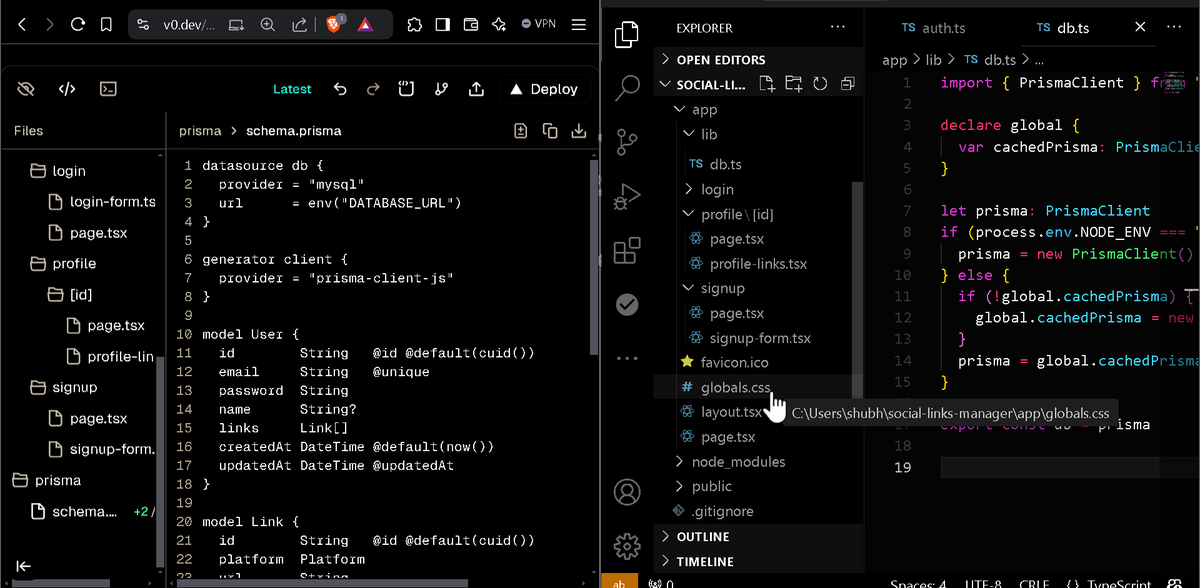Refresh the Explorer file tree
Viewport: 1200px width, 588px height.
coord(820,84)
